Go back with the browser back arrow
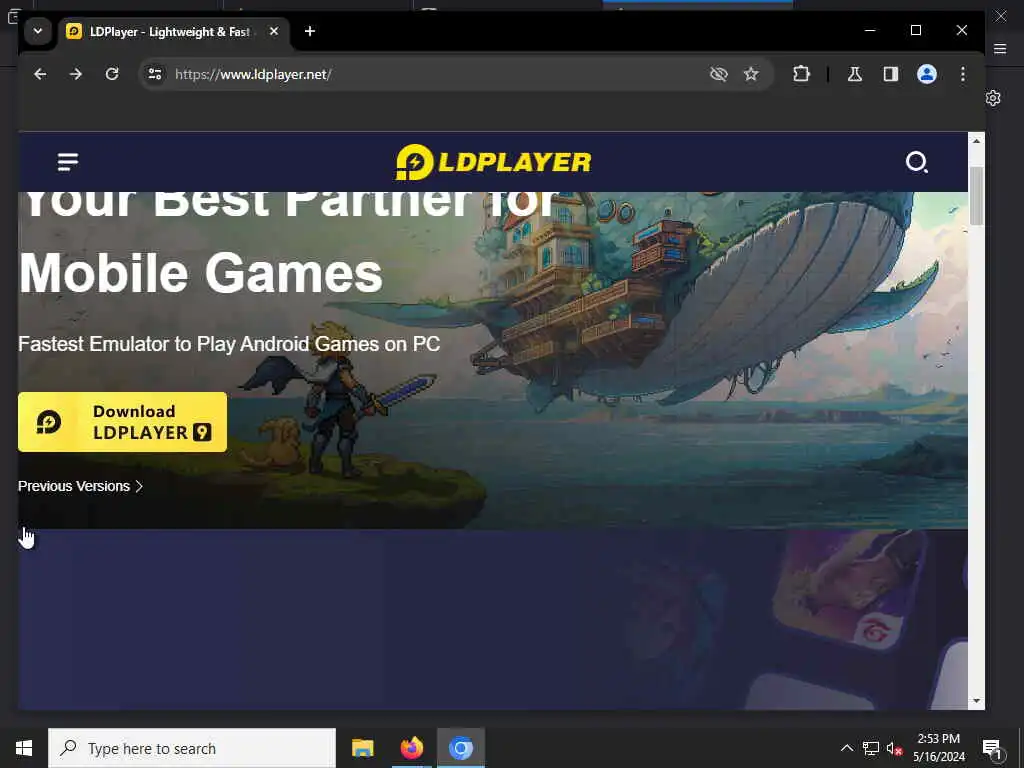This screenshot has width=1024, height=768. point(40,74)
